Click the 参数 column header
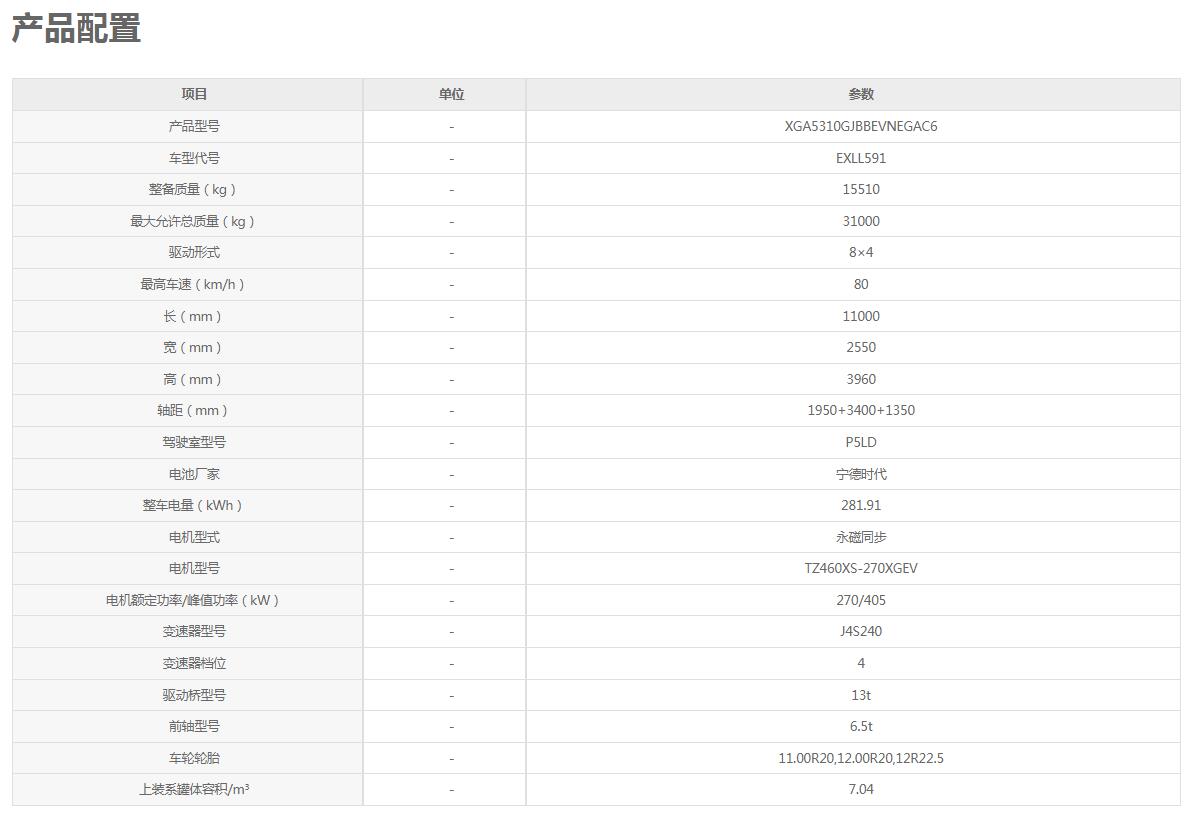The height and width of the screenshot is (823, 1192). coord(860,94)
